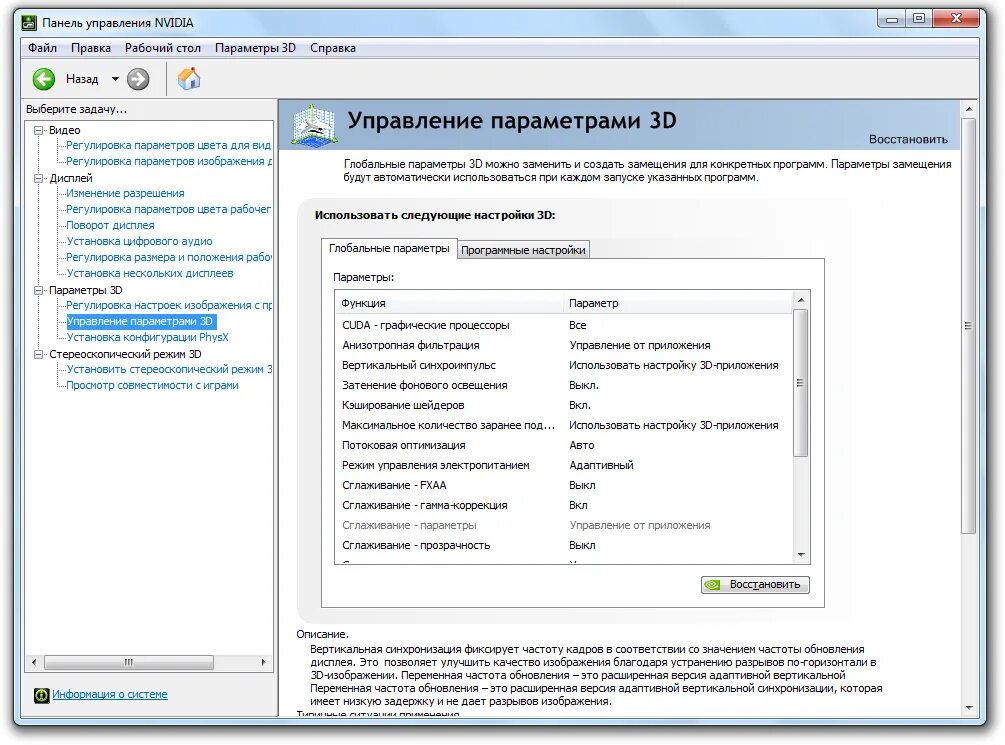This screenshot has width=1005, height=745.
Task: Click the task tree scroll right arrow
Action: (x=263, y=662)
